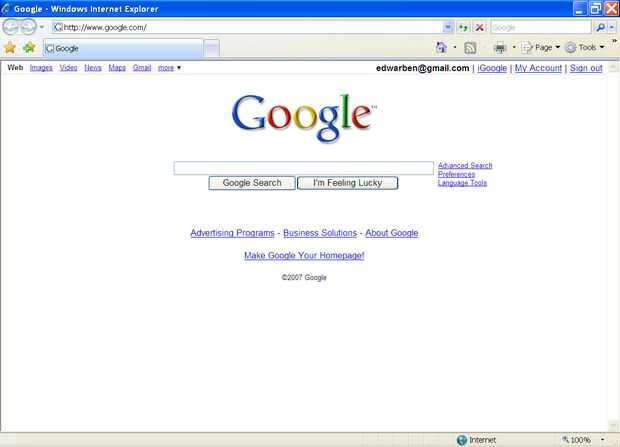Screen dimensions: 620x447
Task: Restore down the Internet Explorer window
Action: [x=595, y=8]
